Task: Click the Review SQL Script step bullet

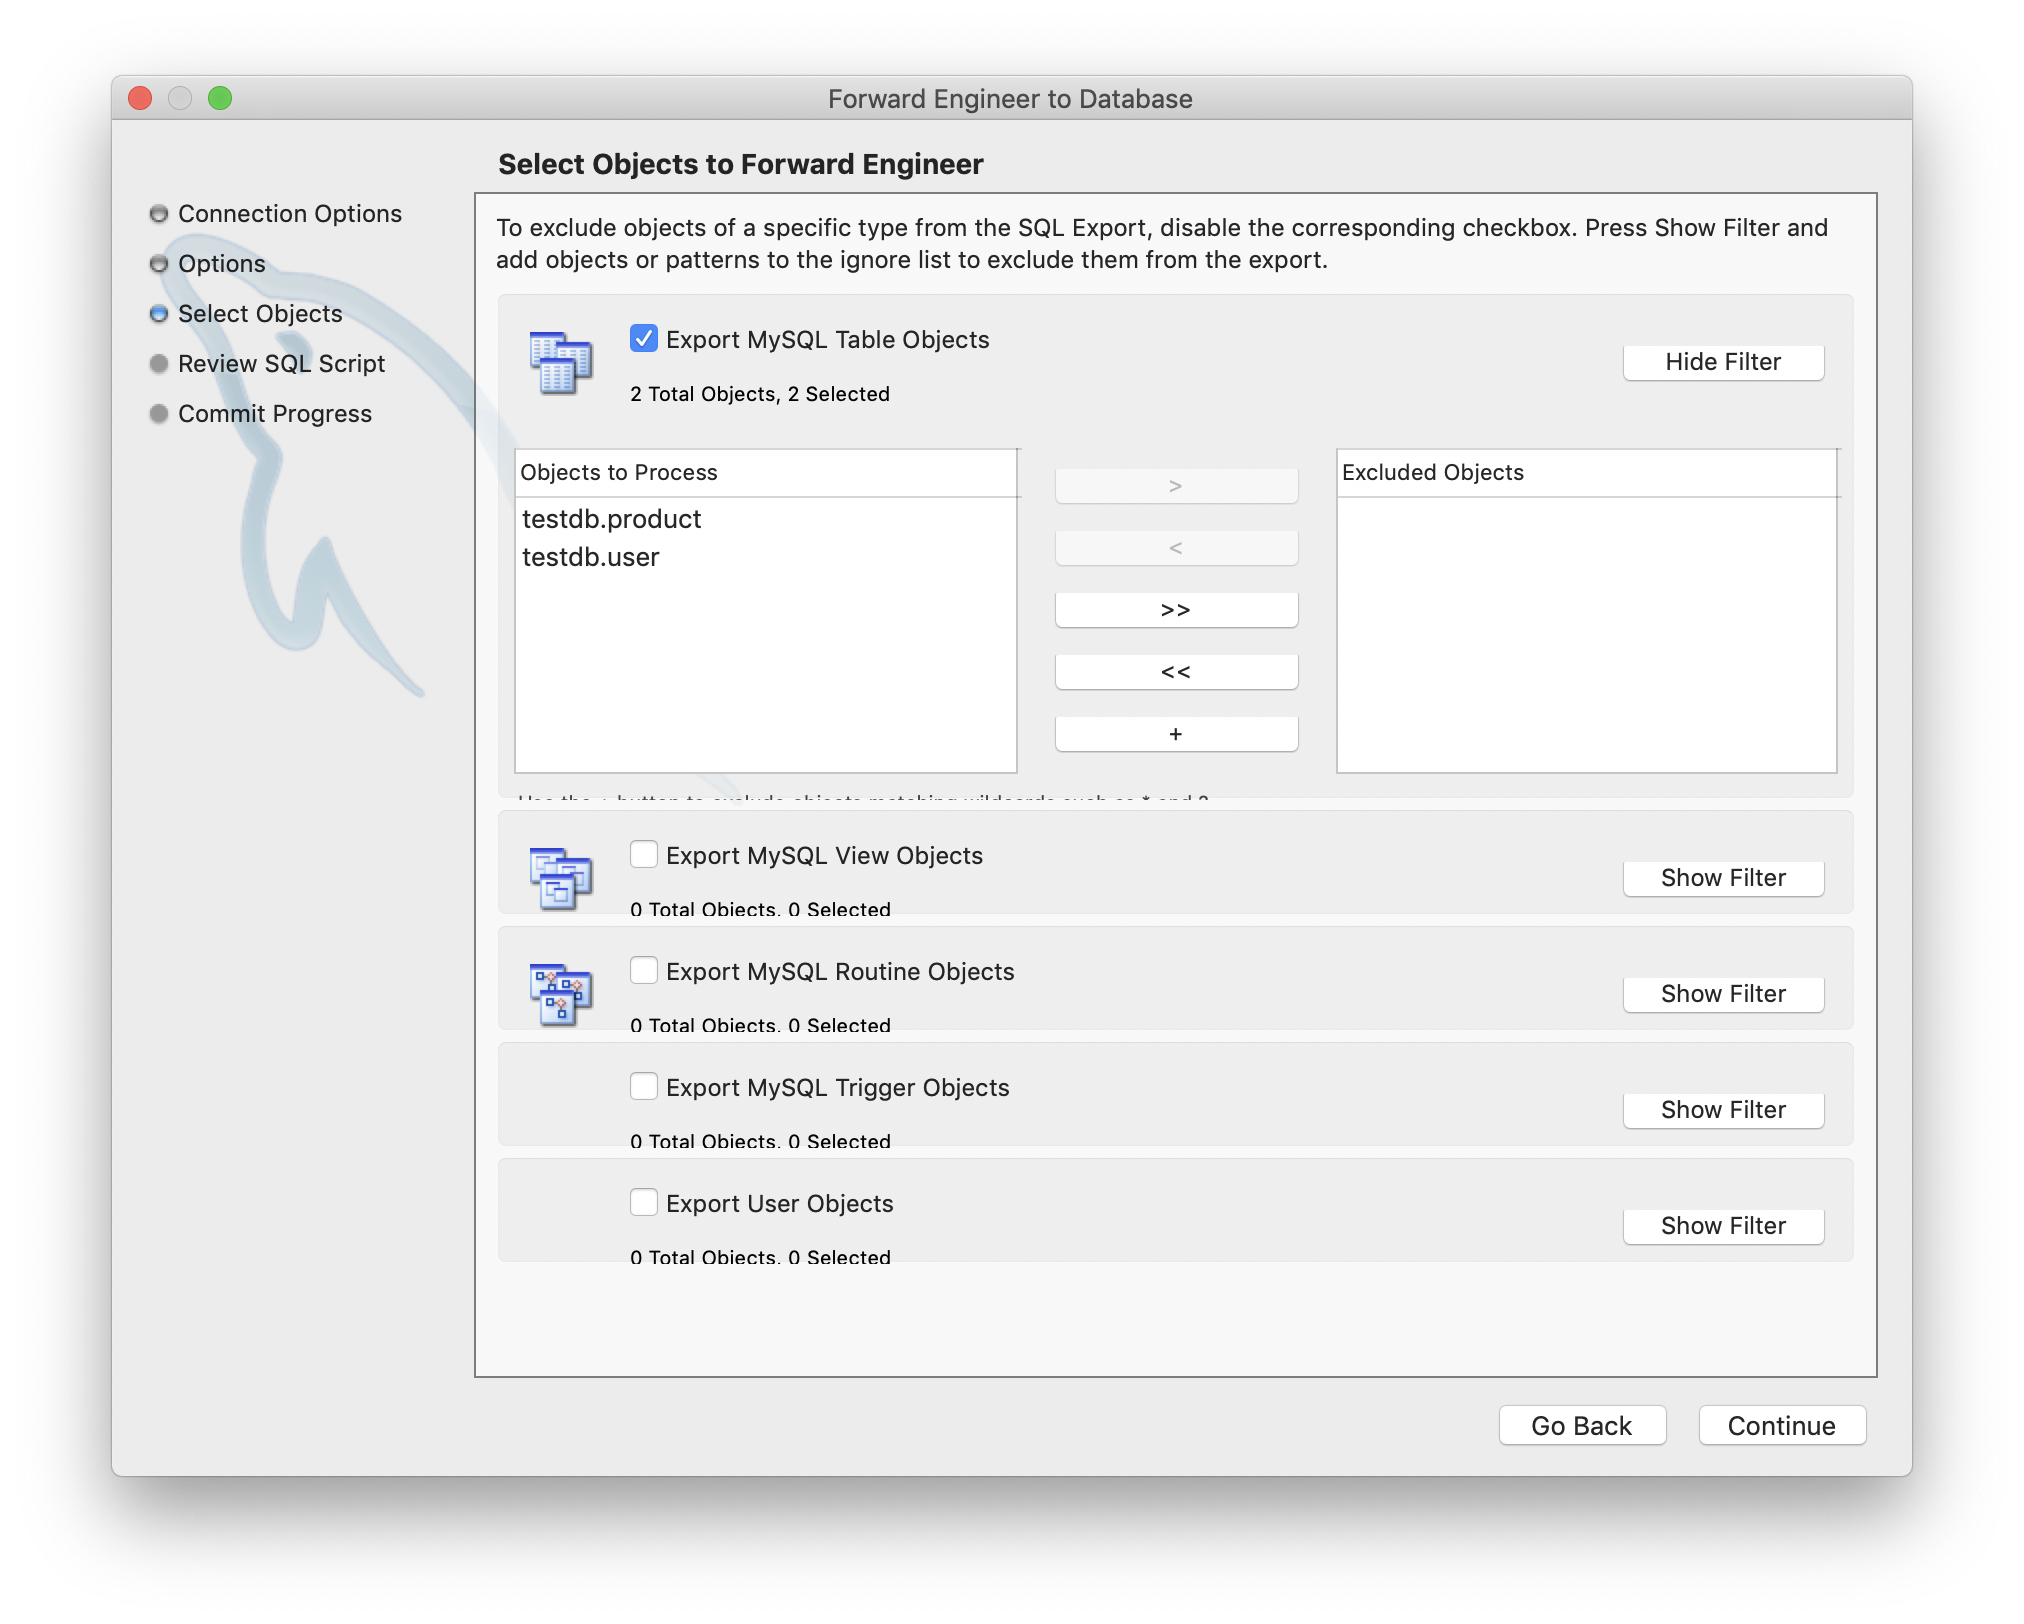Action: [158, 364]
